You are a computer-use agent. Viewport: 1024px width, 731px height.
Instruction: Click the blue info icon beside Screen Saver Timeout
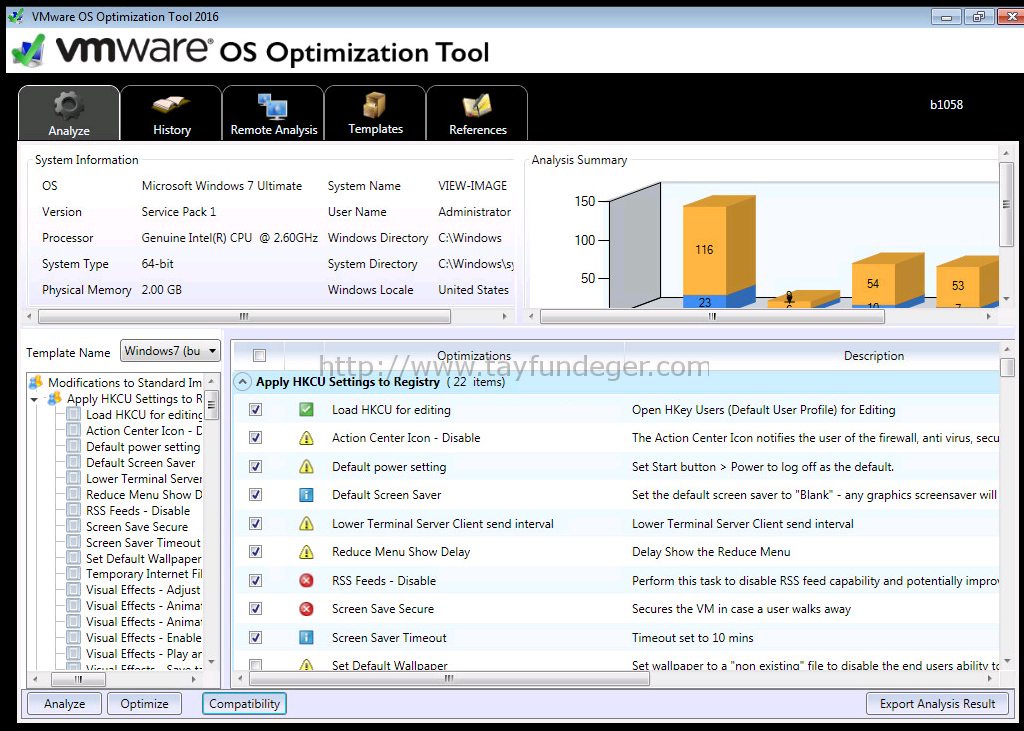click(x=306, y=637)
